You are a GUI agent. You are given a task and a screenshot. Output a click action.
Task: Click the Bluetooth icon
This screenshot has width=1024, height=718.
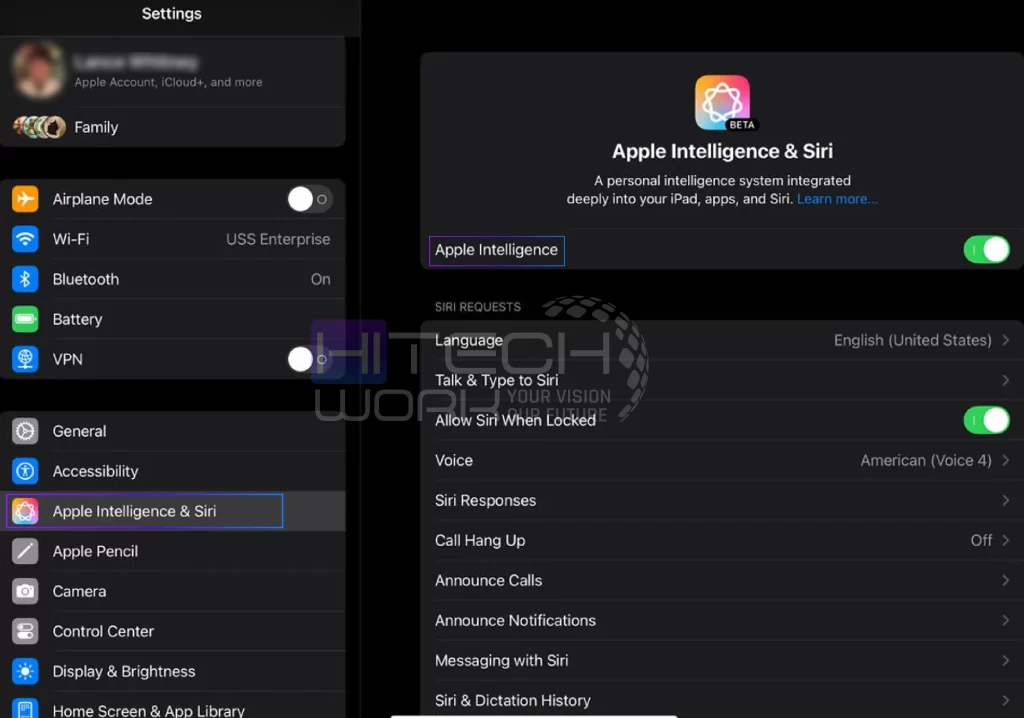pyautogui.click(x=25, y=279)
